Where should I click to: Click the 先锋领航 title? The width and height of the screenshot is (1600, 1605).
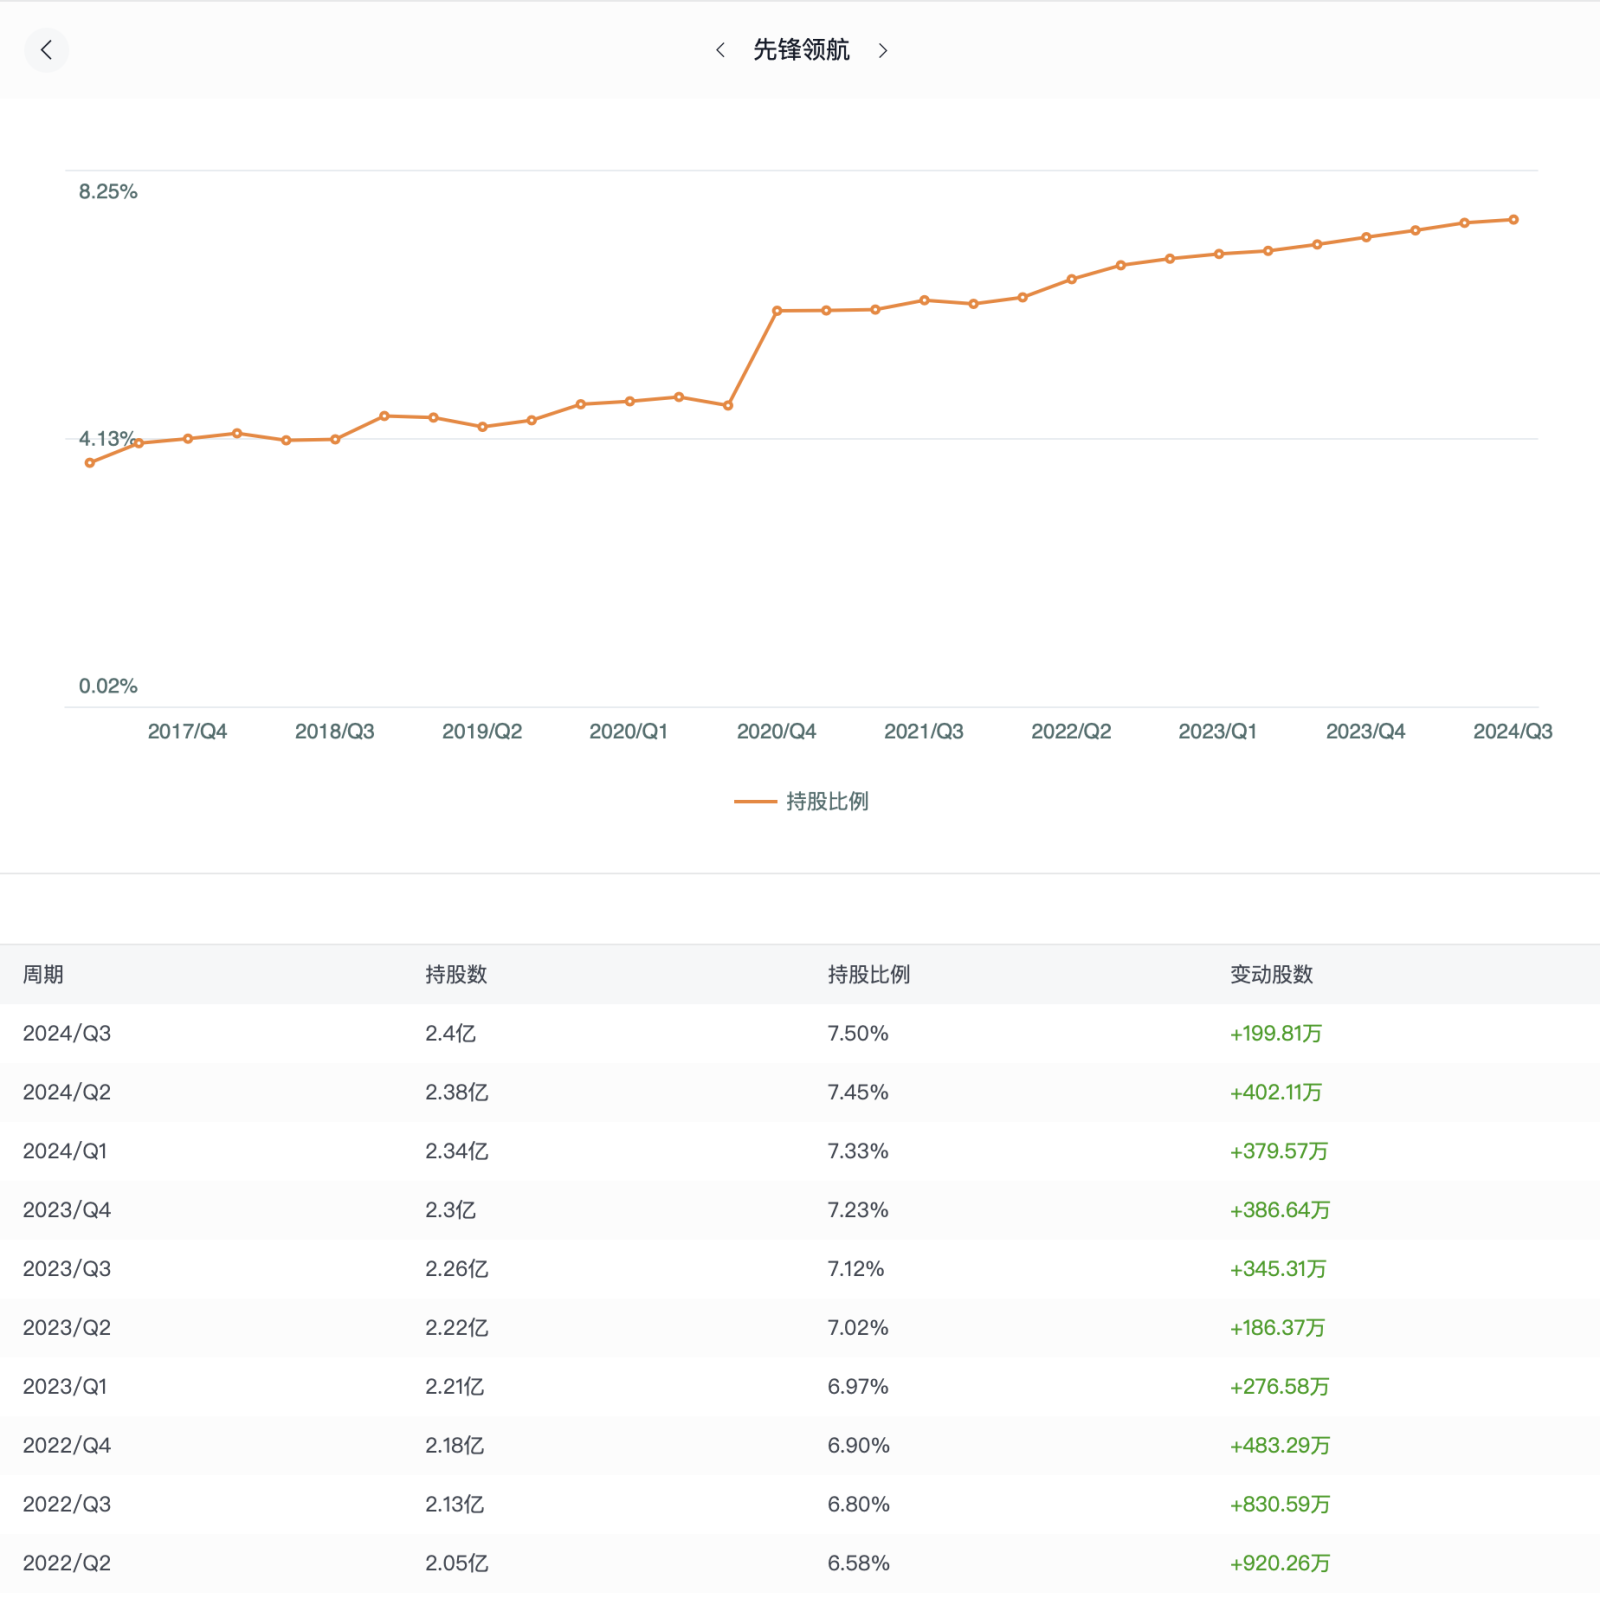point(801,50)
